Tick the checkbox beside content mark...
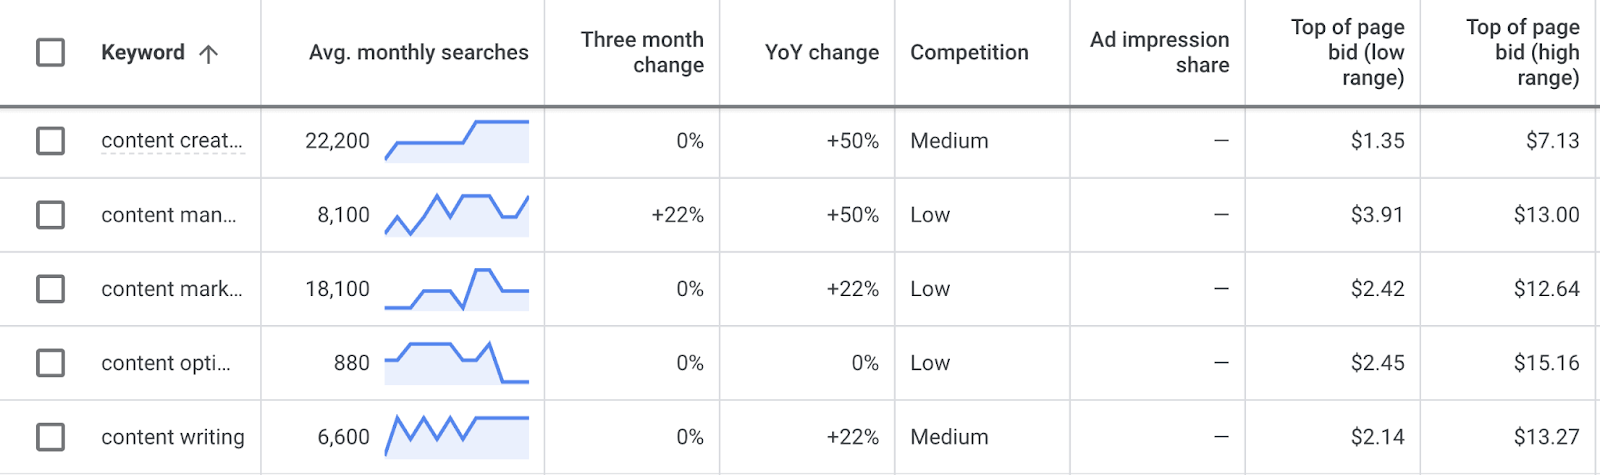This screenshot has width=1600, height=475. tap(51, 289)
